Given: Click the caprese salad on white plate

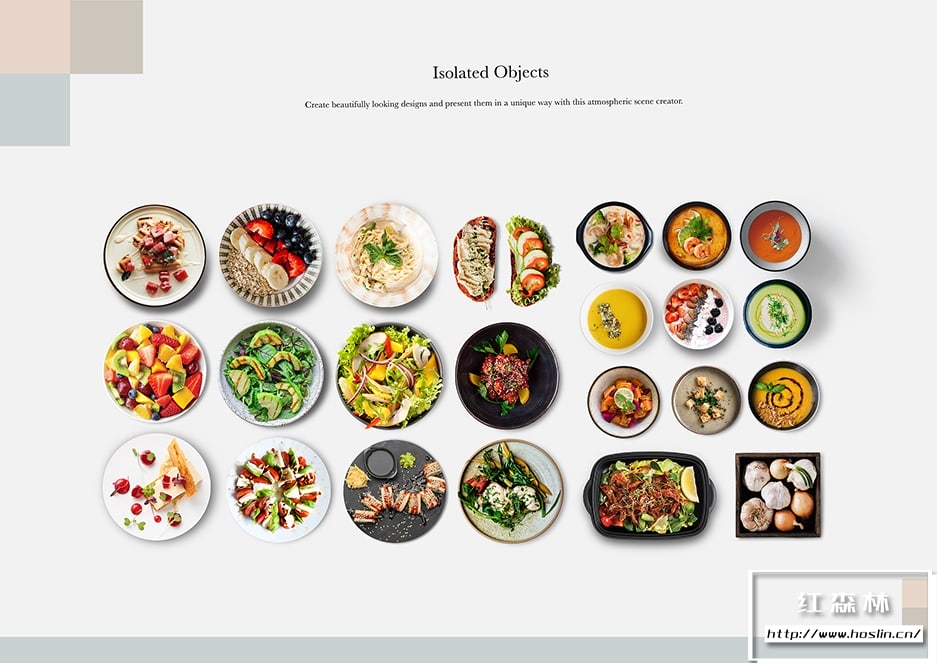Looking at the screenshot, I should click(278, 490).
